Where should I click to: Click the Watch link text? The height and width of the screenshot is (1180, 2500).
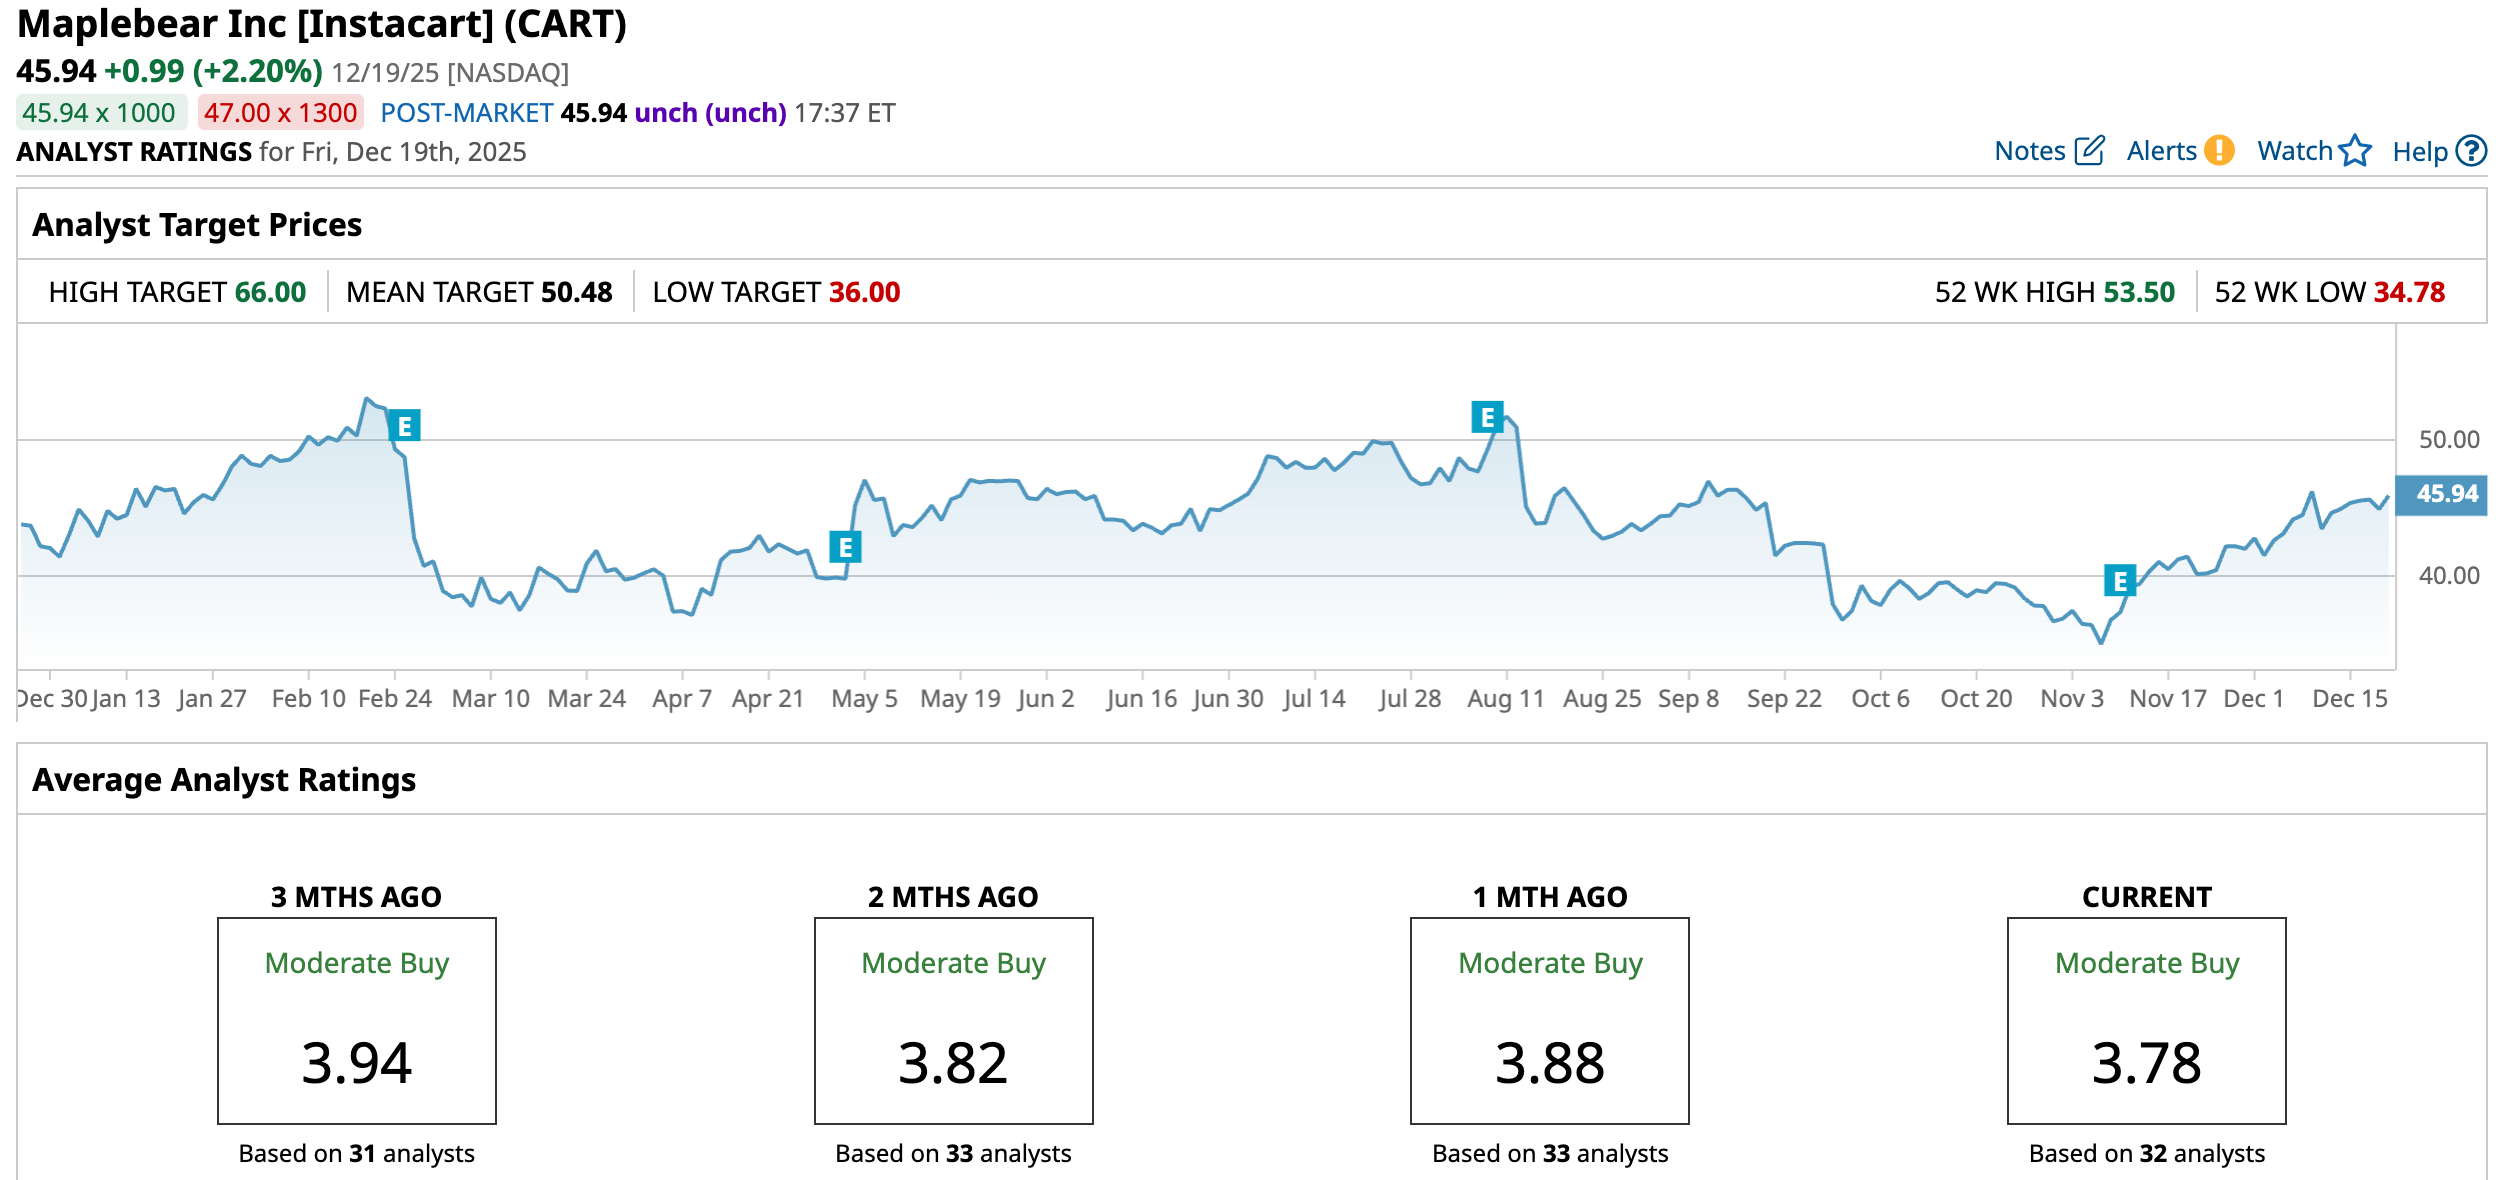pos(2294,151)
